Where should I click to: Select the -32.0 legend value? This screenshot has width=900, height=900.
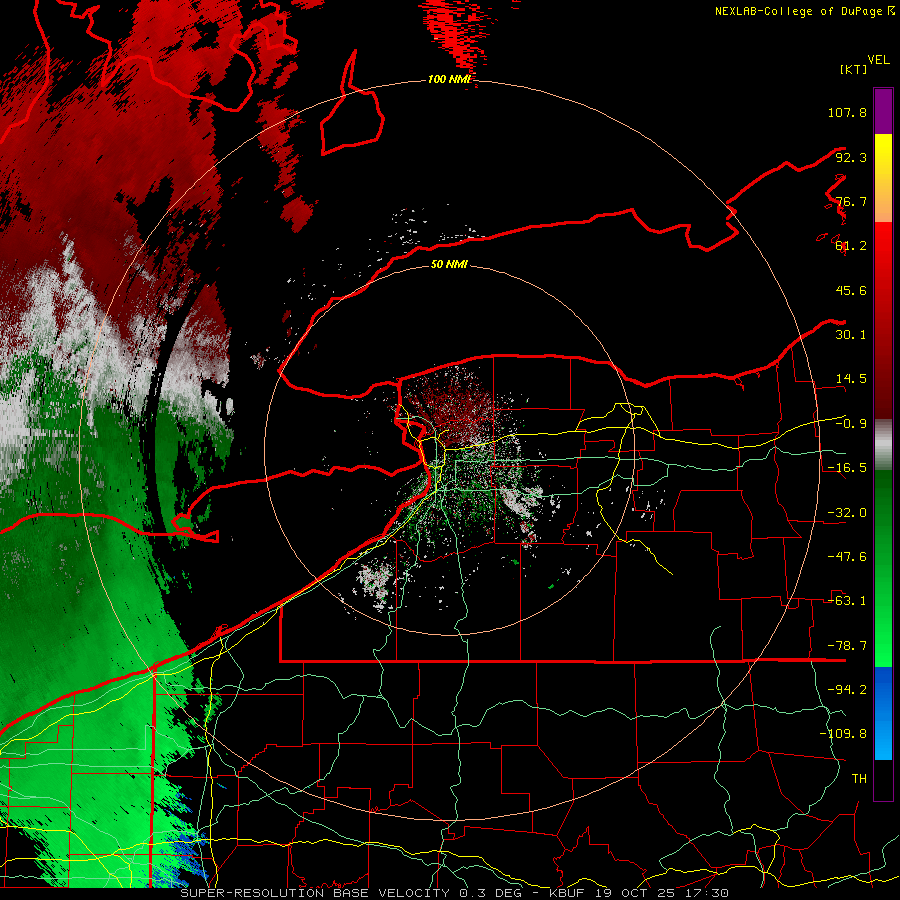[847, 513]
